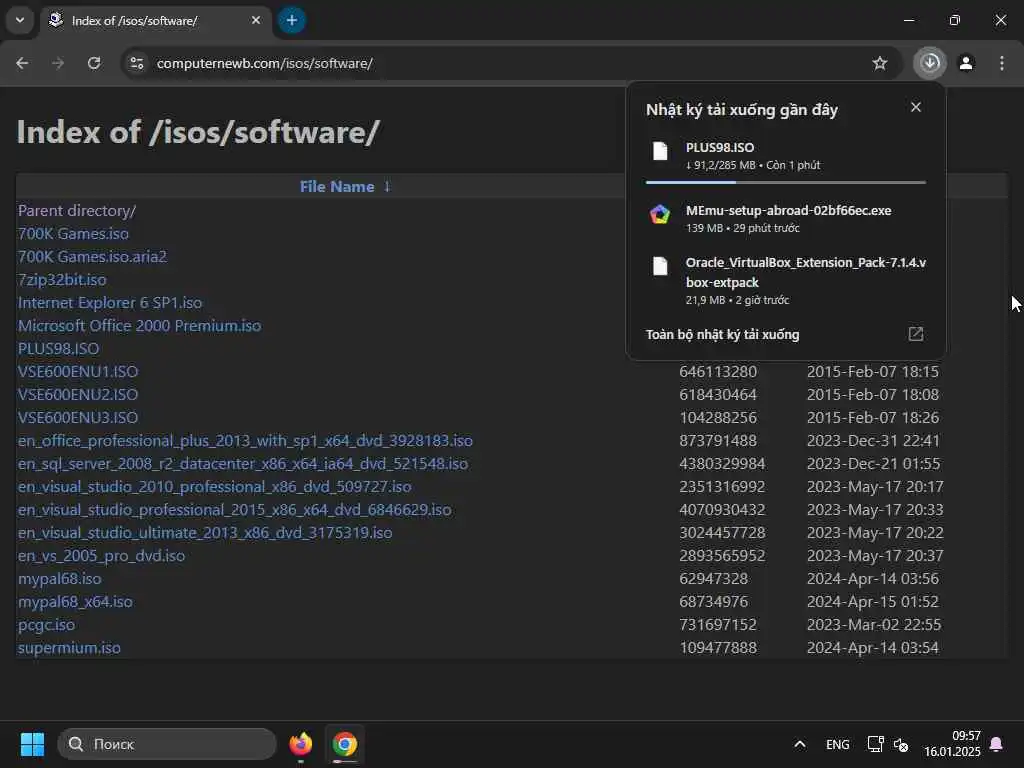This screenshot has width=1024, height=768.
Task: Click file size 646113280
Action: point(718,372)
